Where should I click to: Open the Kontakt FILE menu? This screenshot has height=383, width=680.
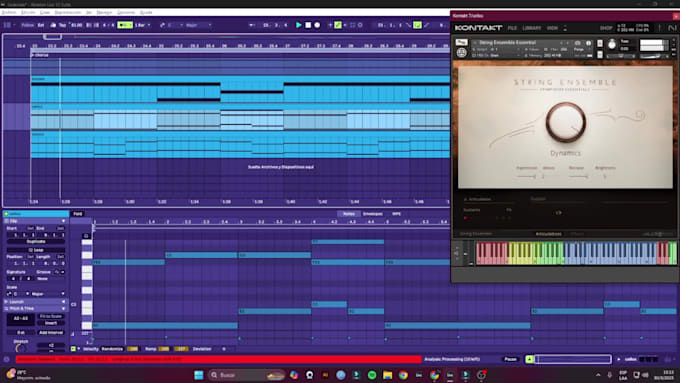click(512, 28)
